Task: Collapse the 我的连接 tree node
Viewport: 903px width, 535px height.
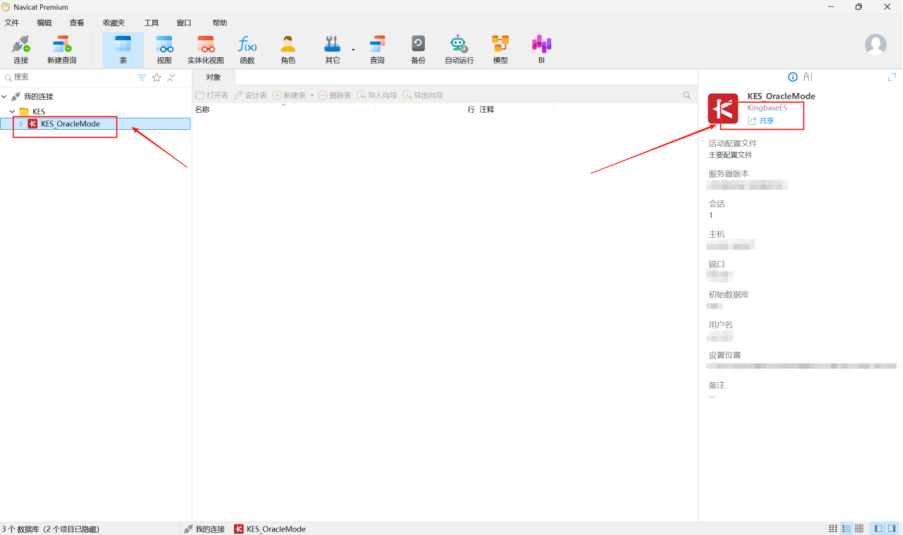Action: 5,97
